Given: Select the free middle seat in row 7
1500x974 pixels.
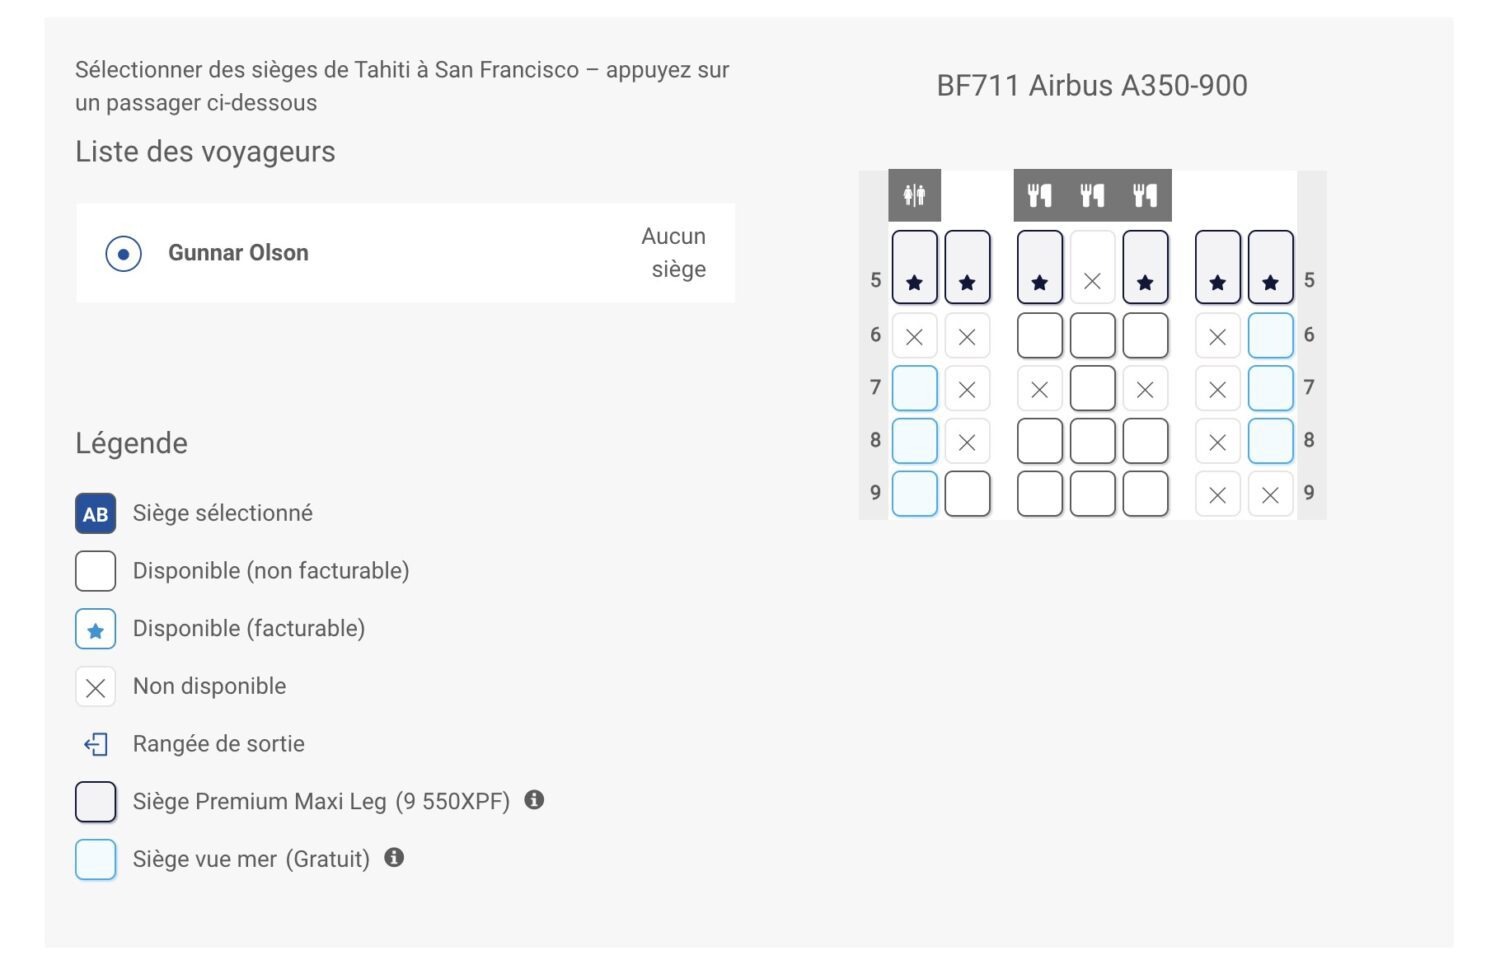Looking at the screenshot, I should tap(1092, 388).
